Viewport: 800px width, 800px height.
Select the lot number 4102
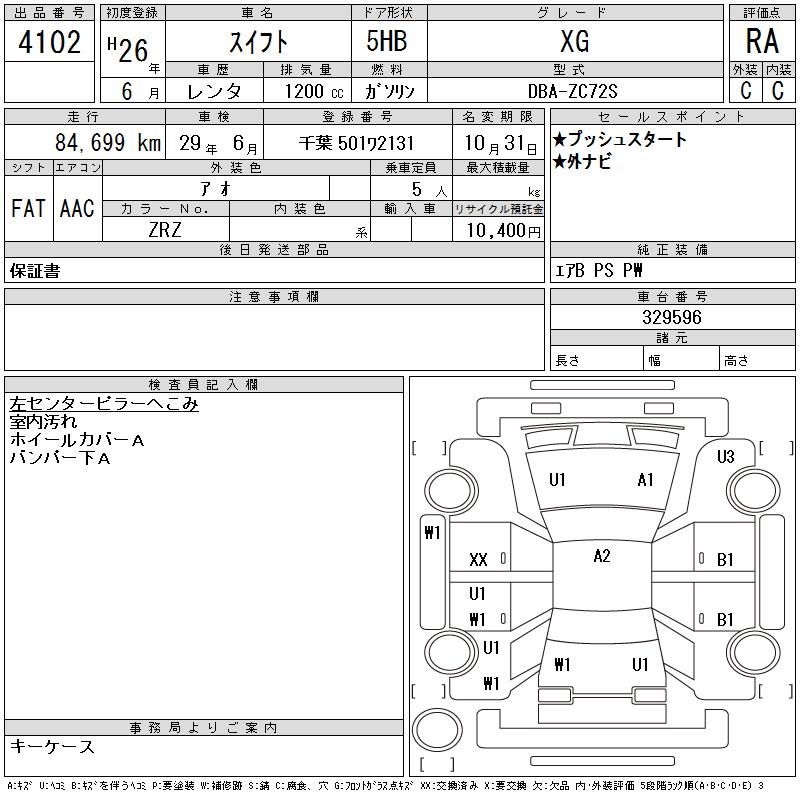(50, 43)
